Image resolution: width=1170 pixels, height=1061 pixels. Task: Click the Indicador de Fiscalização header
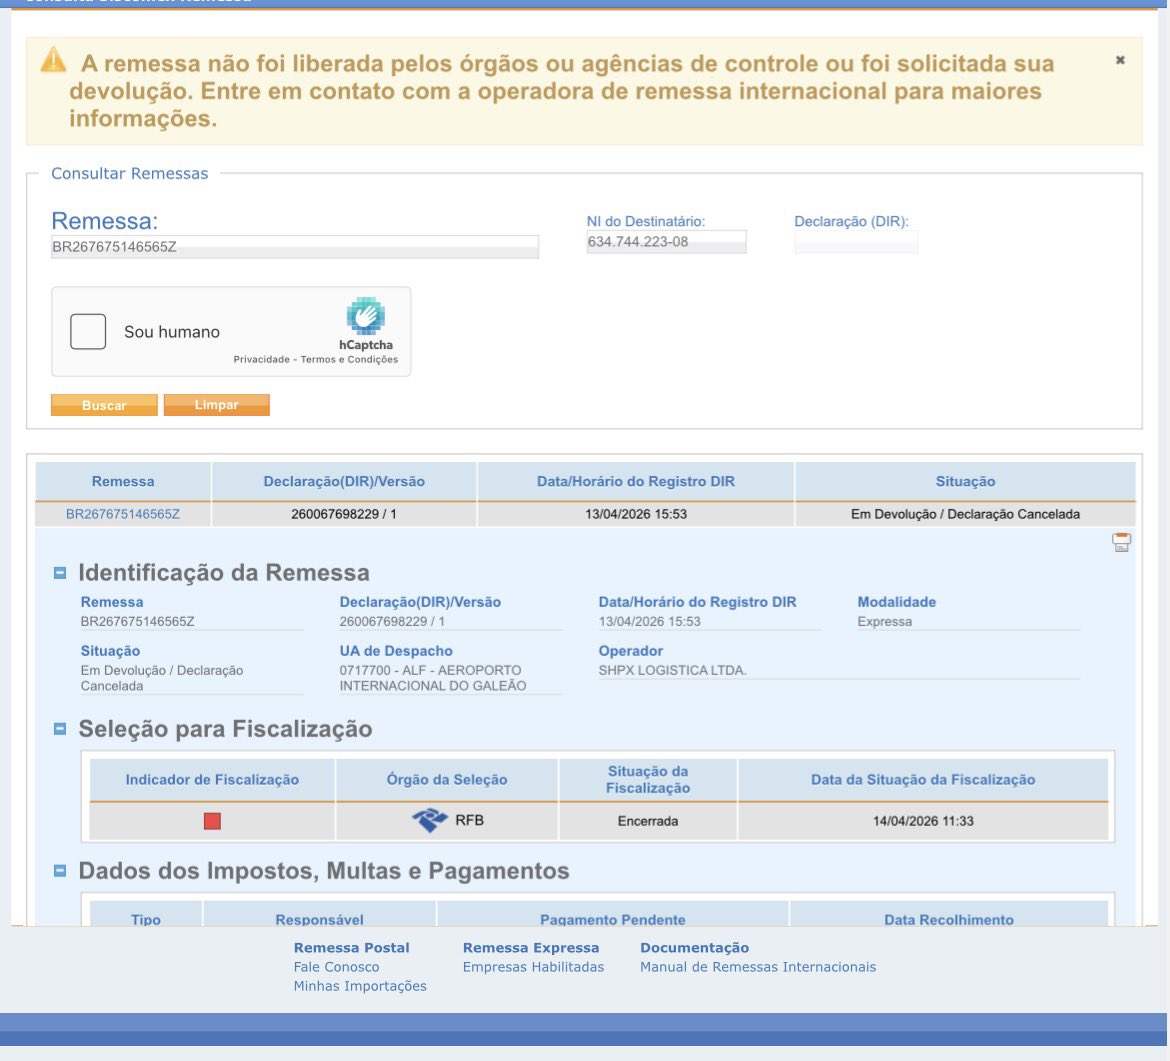click(212, 780)
